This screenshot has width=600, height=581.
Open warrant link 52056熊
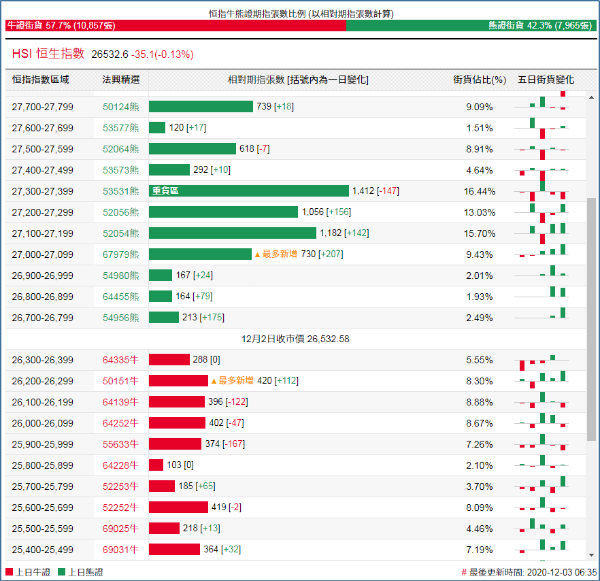click(121, 212)
